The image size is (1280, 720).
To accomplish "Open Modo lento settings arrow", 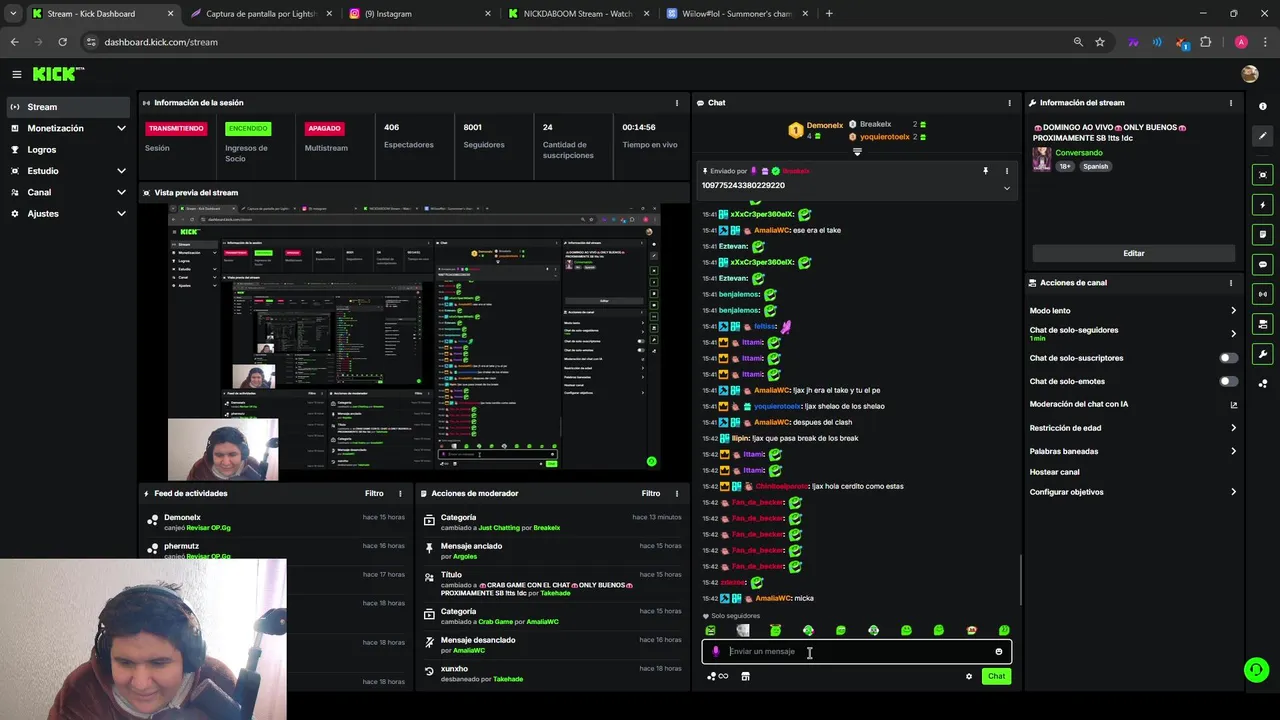I will (1233, 311).
